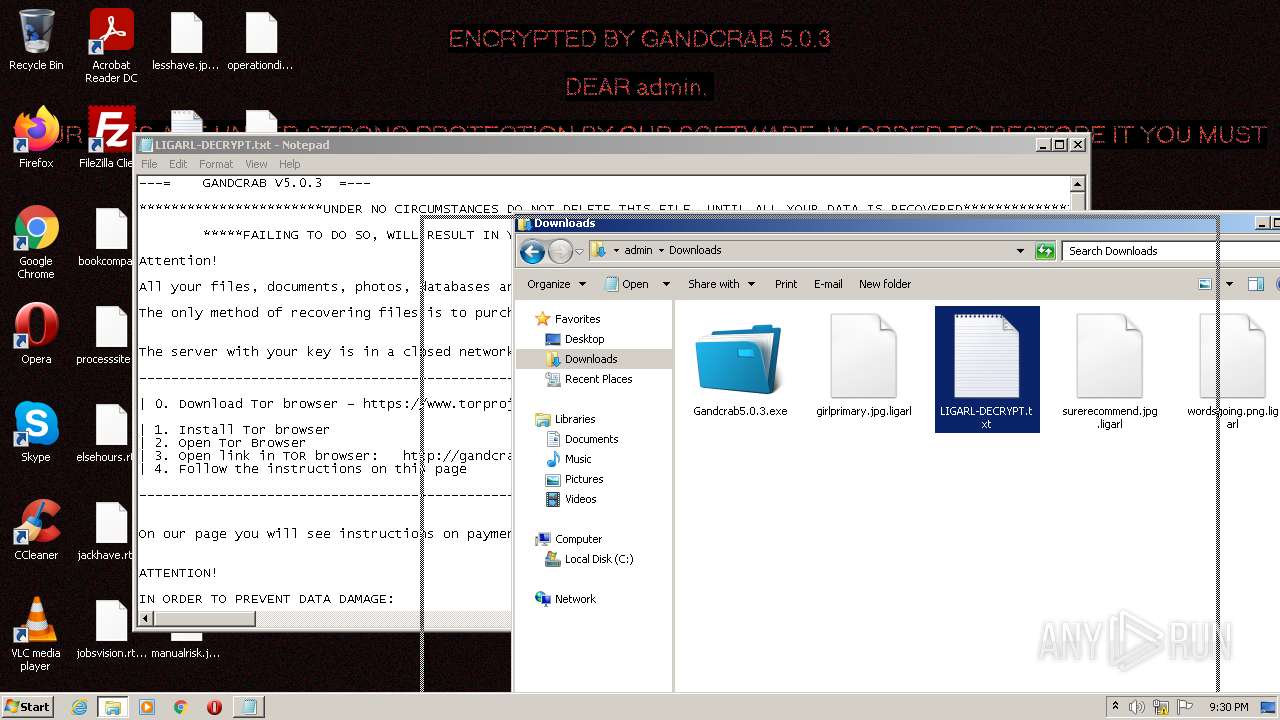Click Notepad horizontal scrollbar thumb
Viewport: 1280px width, 720px height.
point(204,619)
